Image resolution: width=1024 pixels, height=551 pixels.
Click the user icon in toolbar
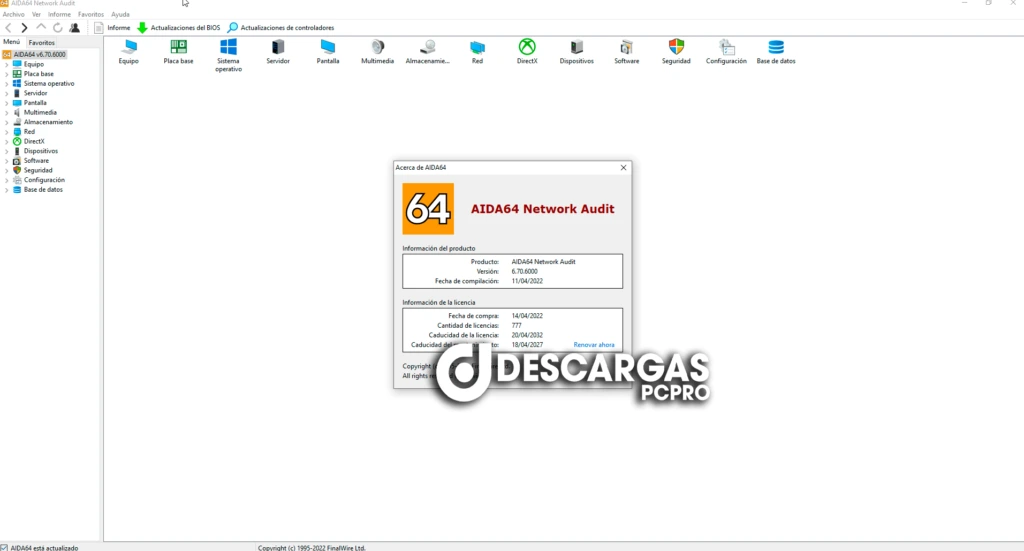[75, 28]
